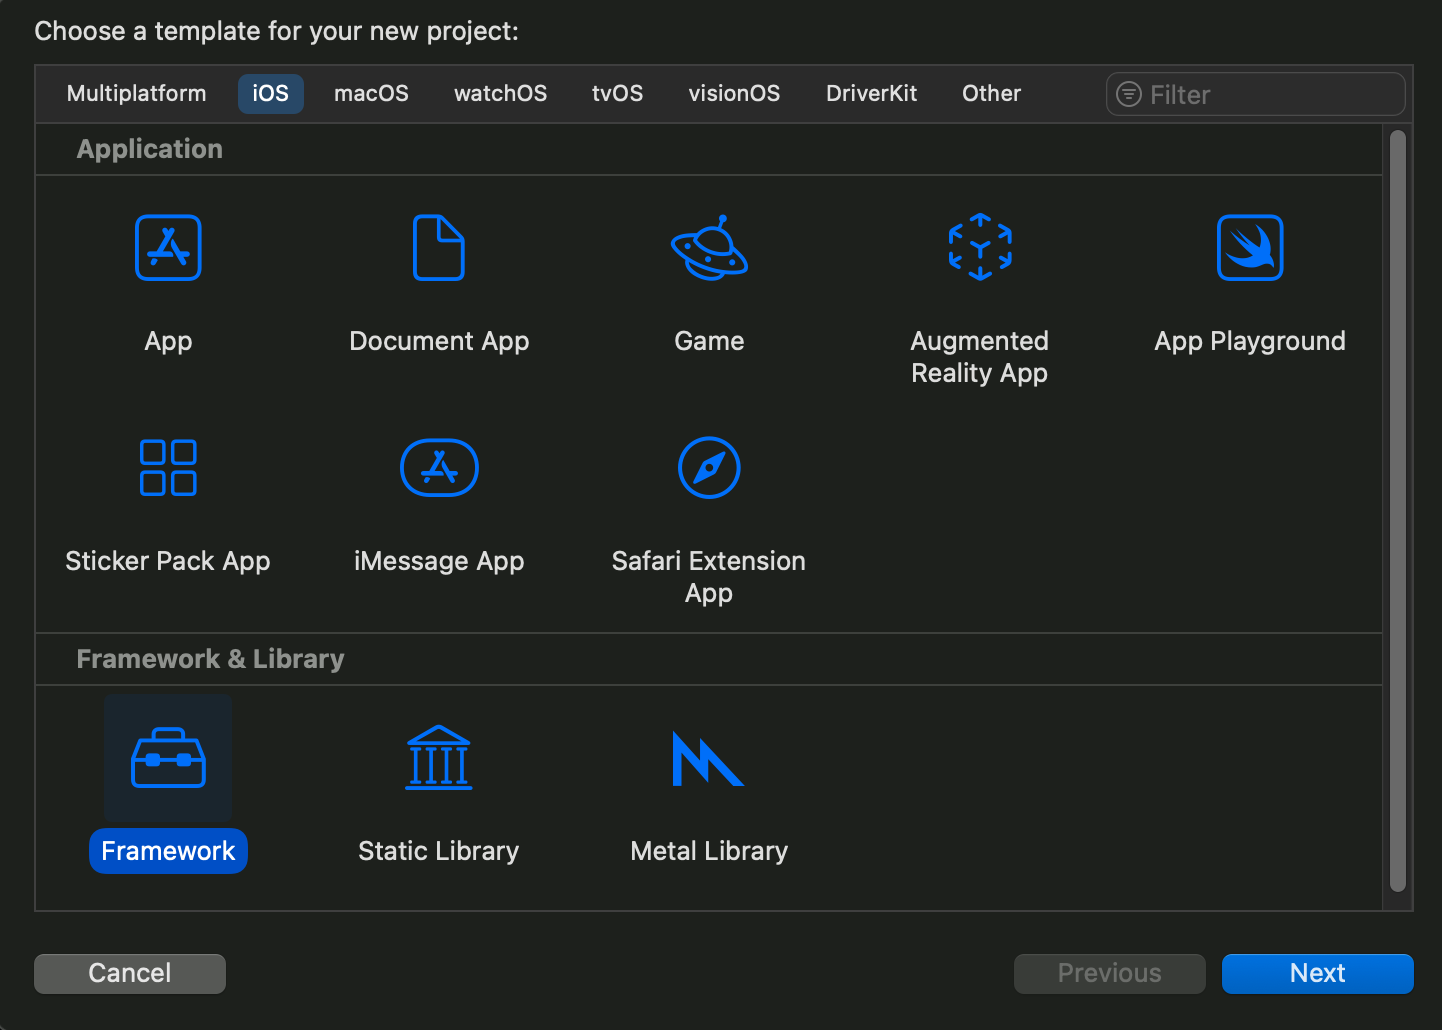This screenshot has height=1030, width=1442.
Task: Open the DriverKit tab
Action: click(871, 94)
